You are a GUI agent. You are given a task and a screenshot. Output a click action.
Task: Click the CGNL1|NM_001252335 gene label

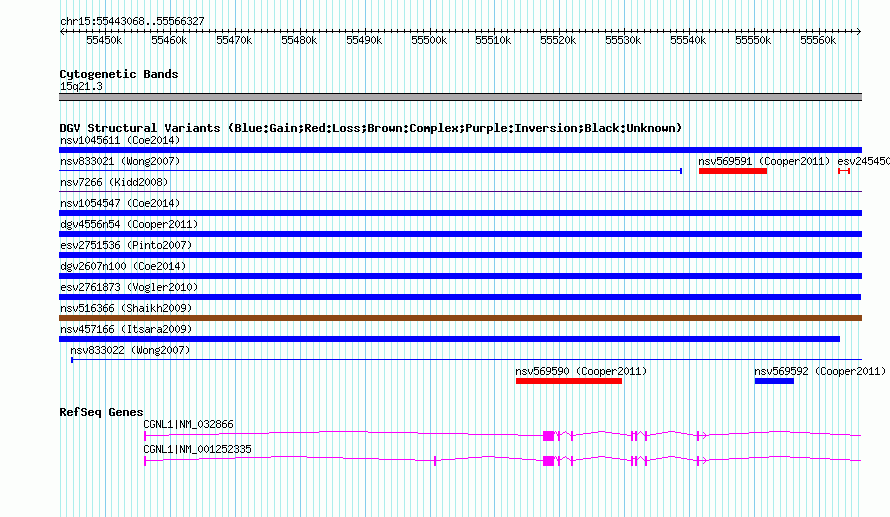pos(197,449)
